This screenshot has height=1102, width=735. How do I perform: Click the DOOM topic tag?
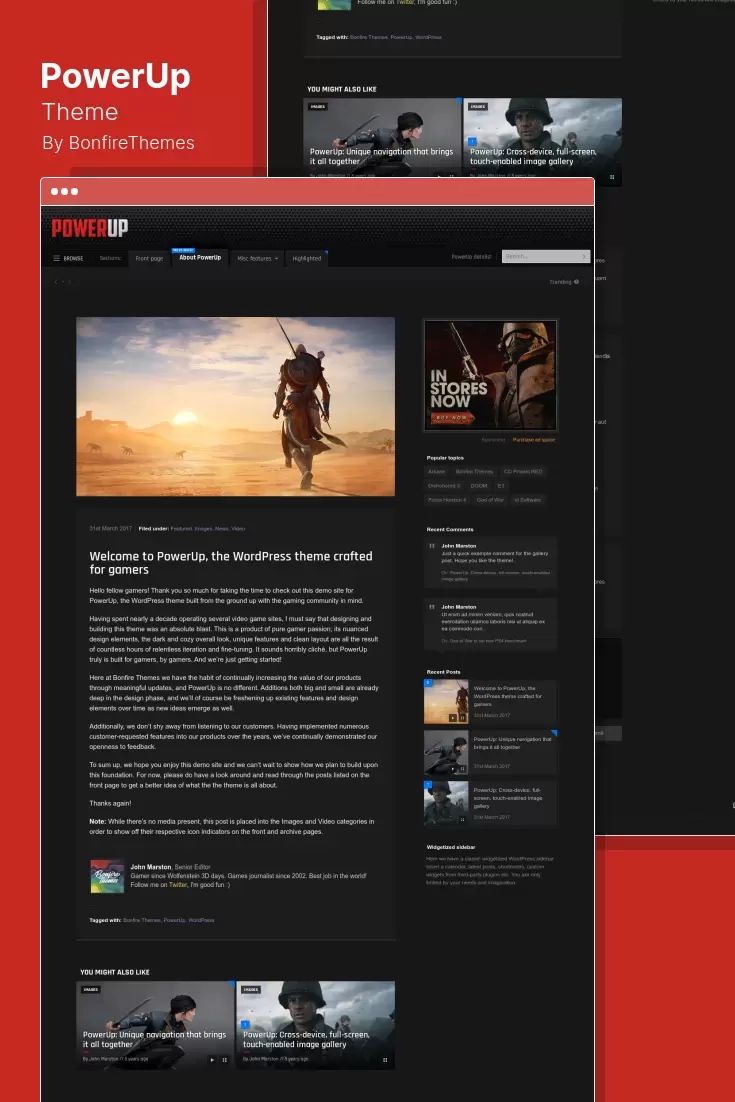(x=479, y=486)
